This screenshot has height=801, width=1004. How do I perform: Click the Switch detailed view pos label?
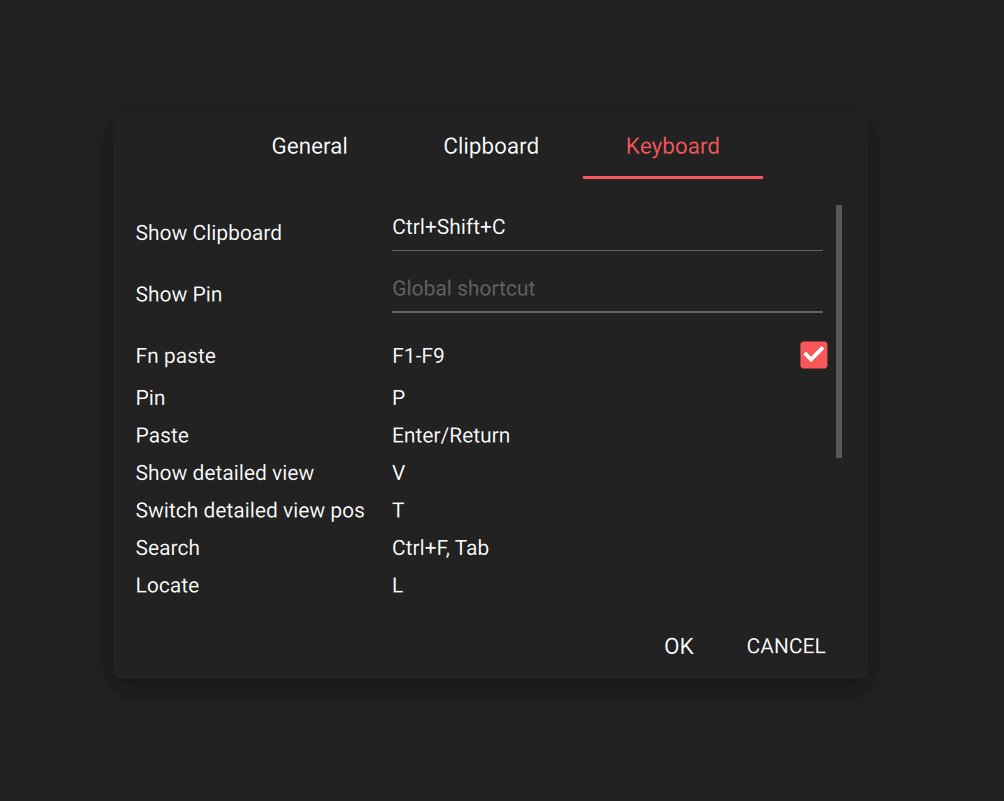pyautogui.click(x=250, y=511)
